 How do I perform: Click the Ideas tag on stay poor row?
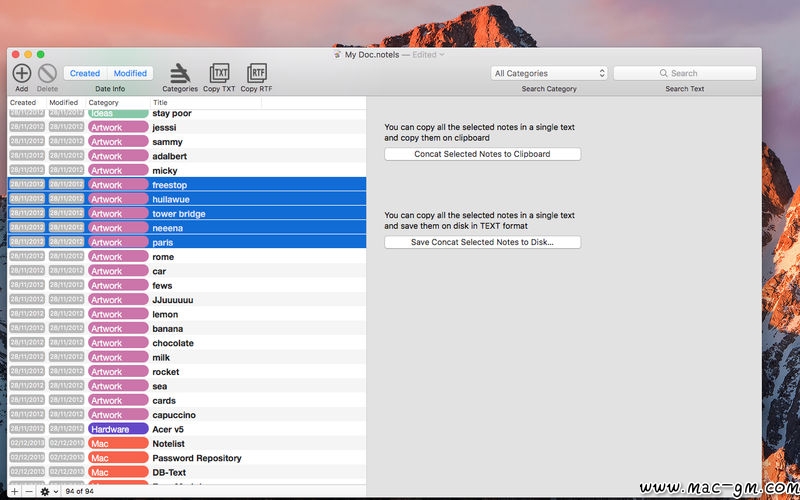(118, 113)
